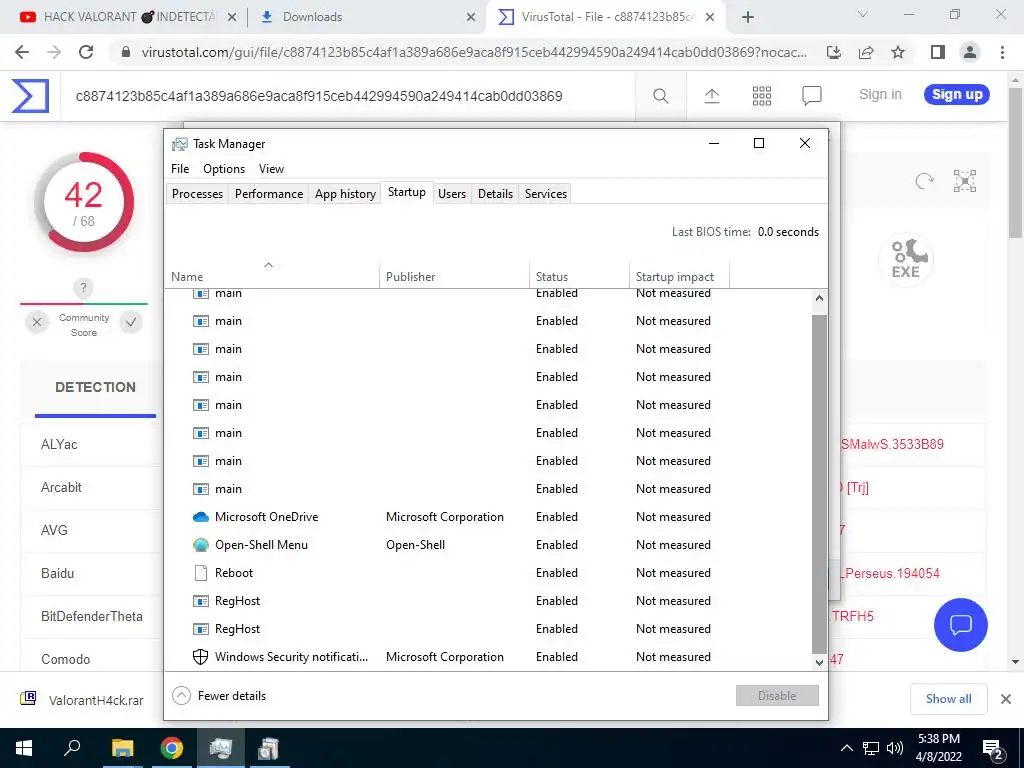Click the install app icon in address bar
This screenshot has width=1024, height=768.
(834, 52)
